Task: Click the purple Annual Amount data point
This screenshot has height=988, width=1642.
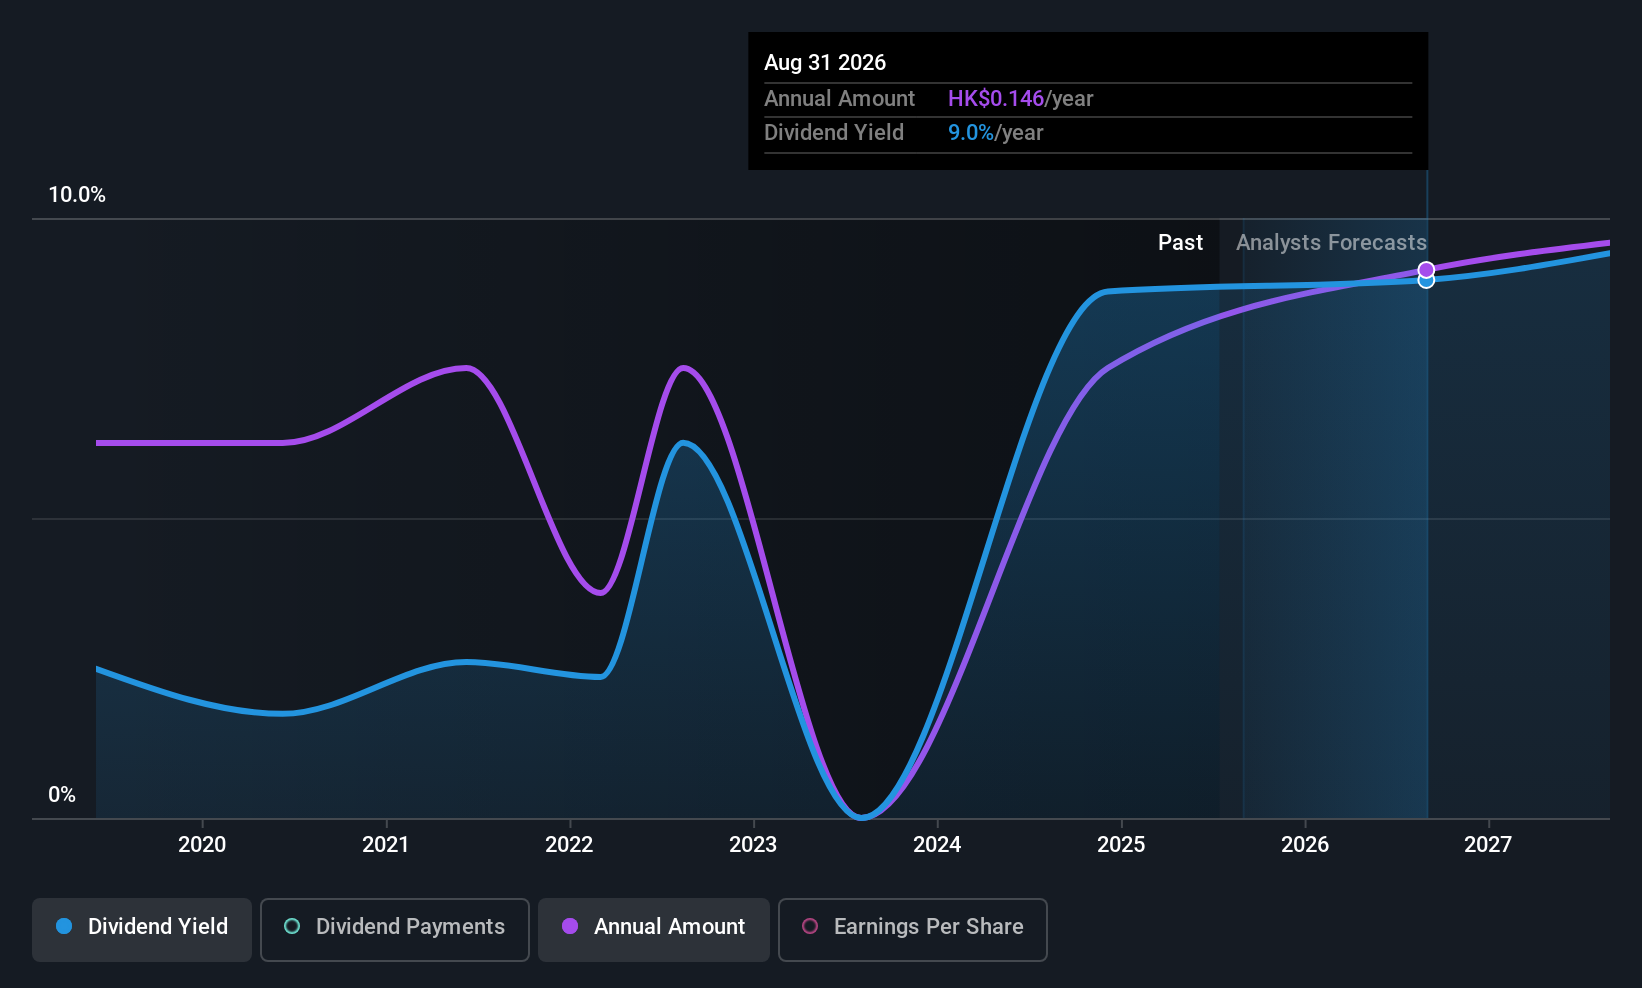Action: (1427, 270)
